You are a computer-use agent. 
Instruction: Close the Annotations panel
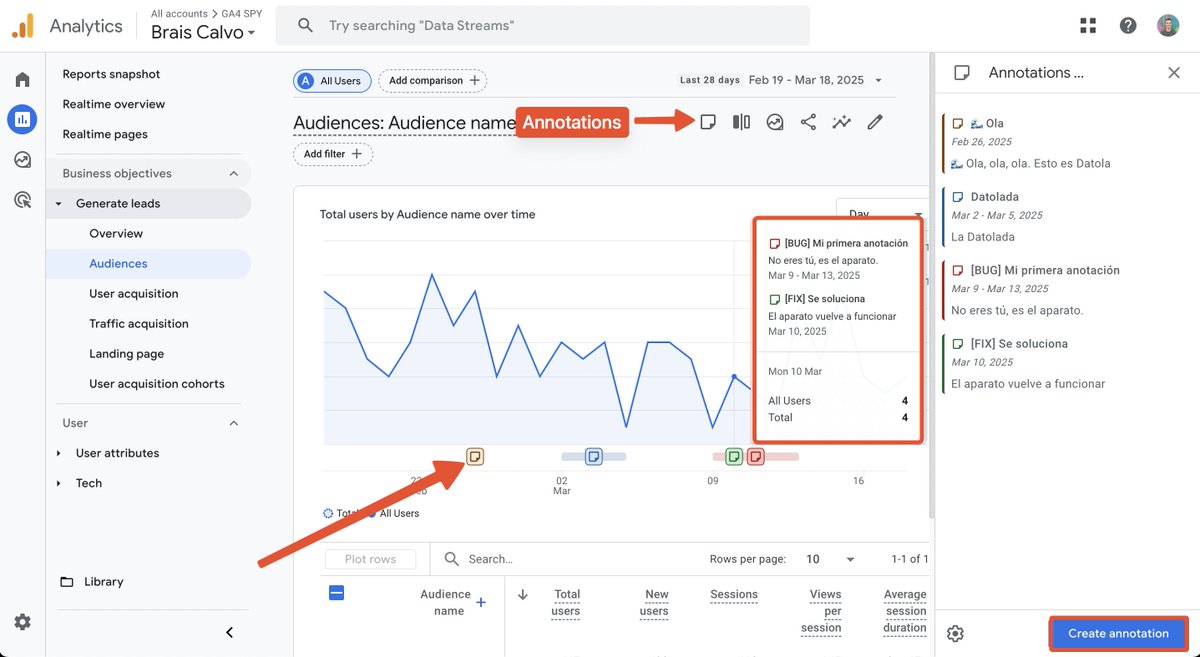pos(1174,73)
